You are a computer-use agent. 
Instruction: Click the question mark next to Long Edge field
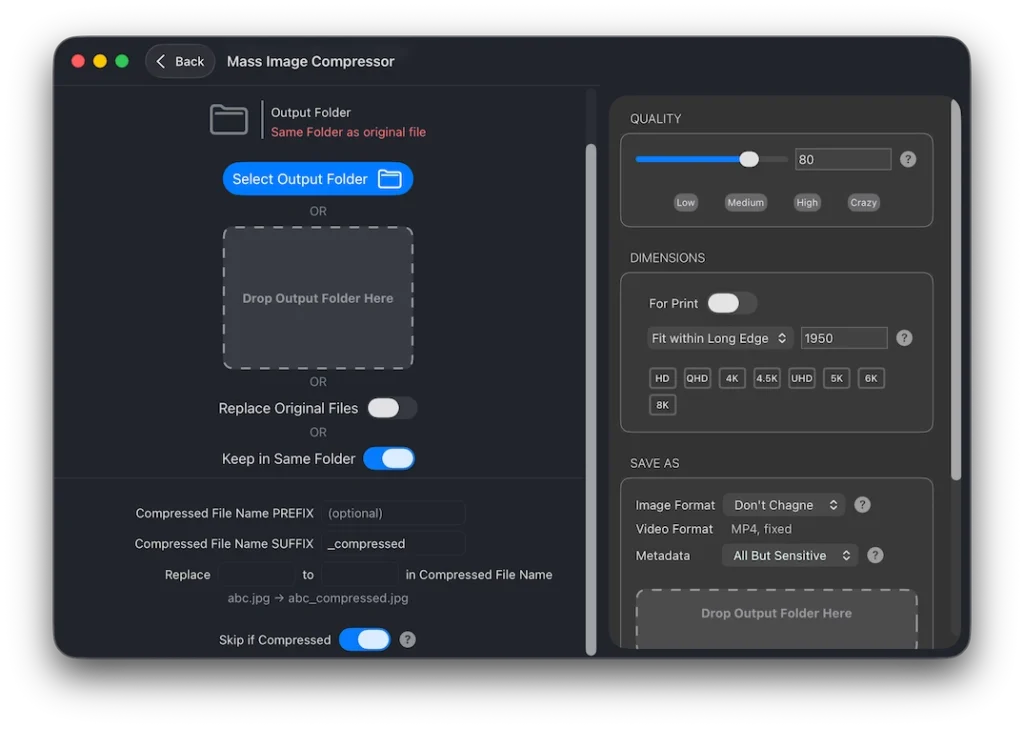click(x=904, y=337)
